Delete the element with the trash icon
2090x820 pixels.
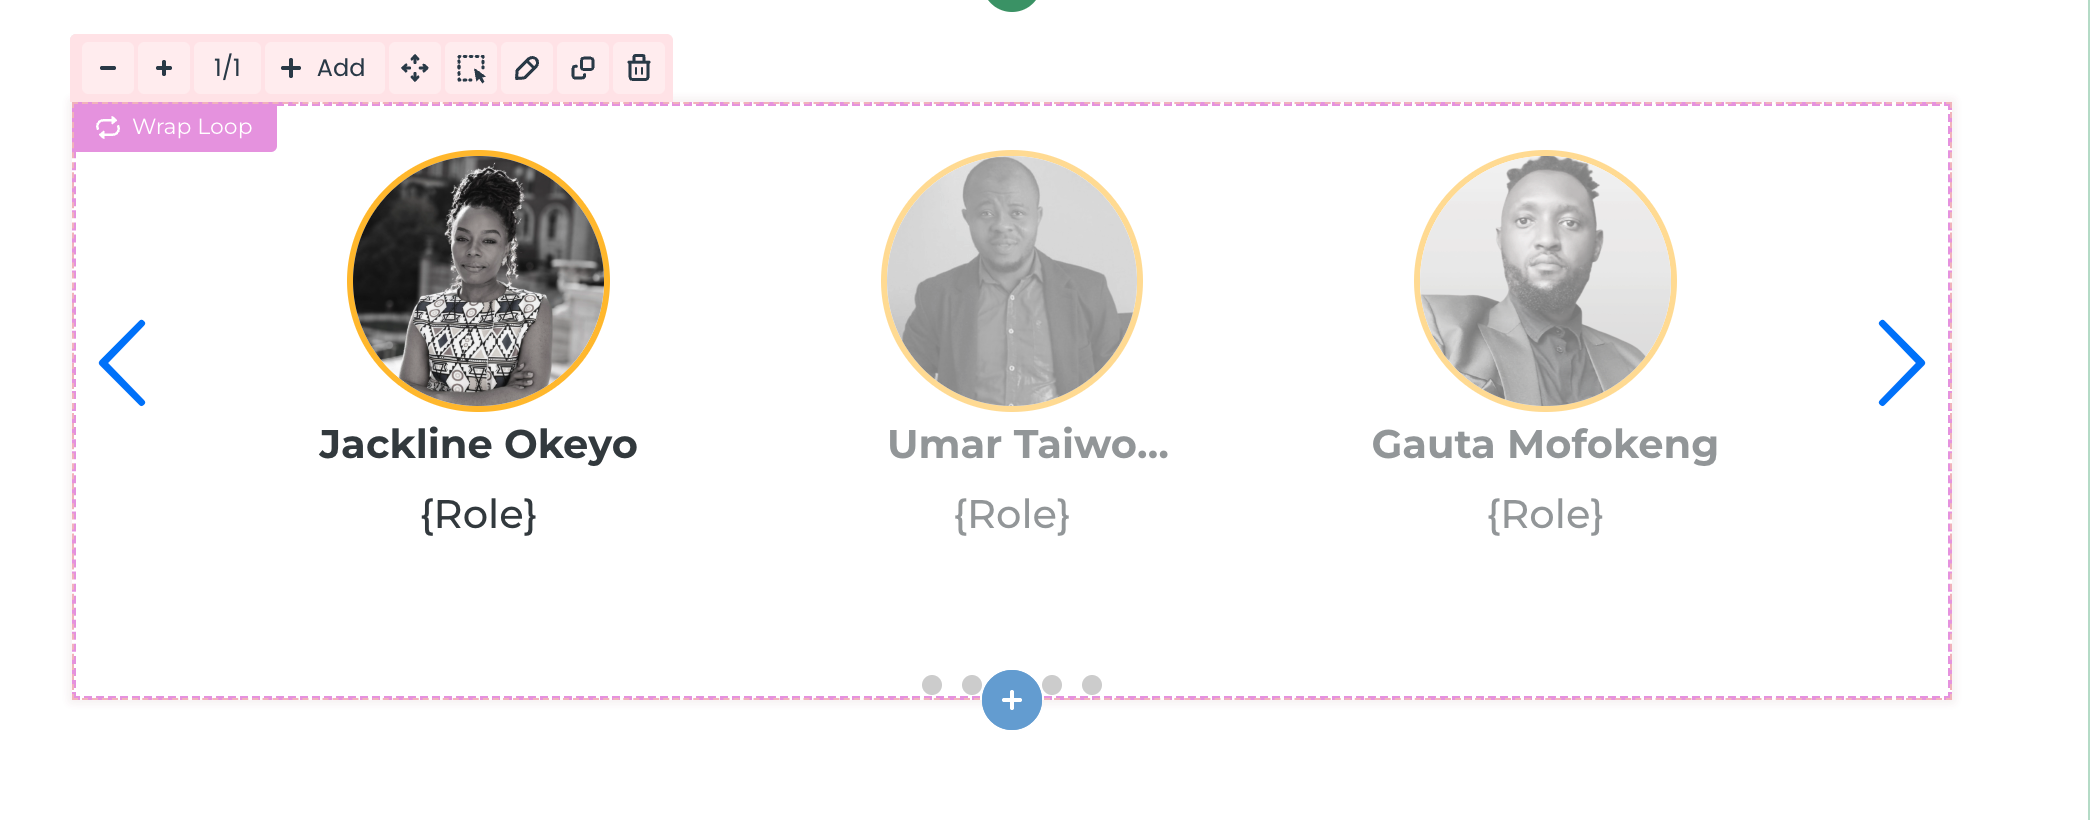(x=639, y=68)
